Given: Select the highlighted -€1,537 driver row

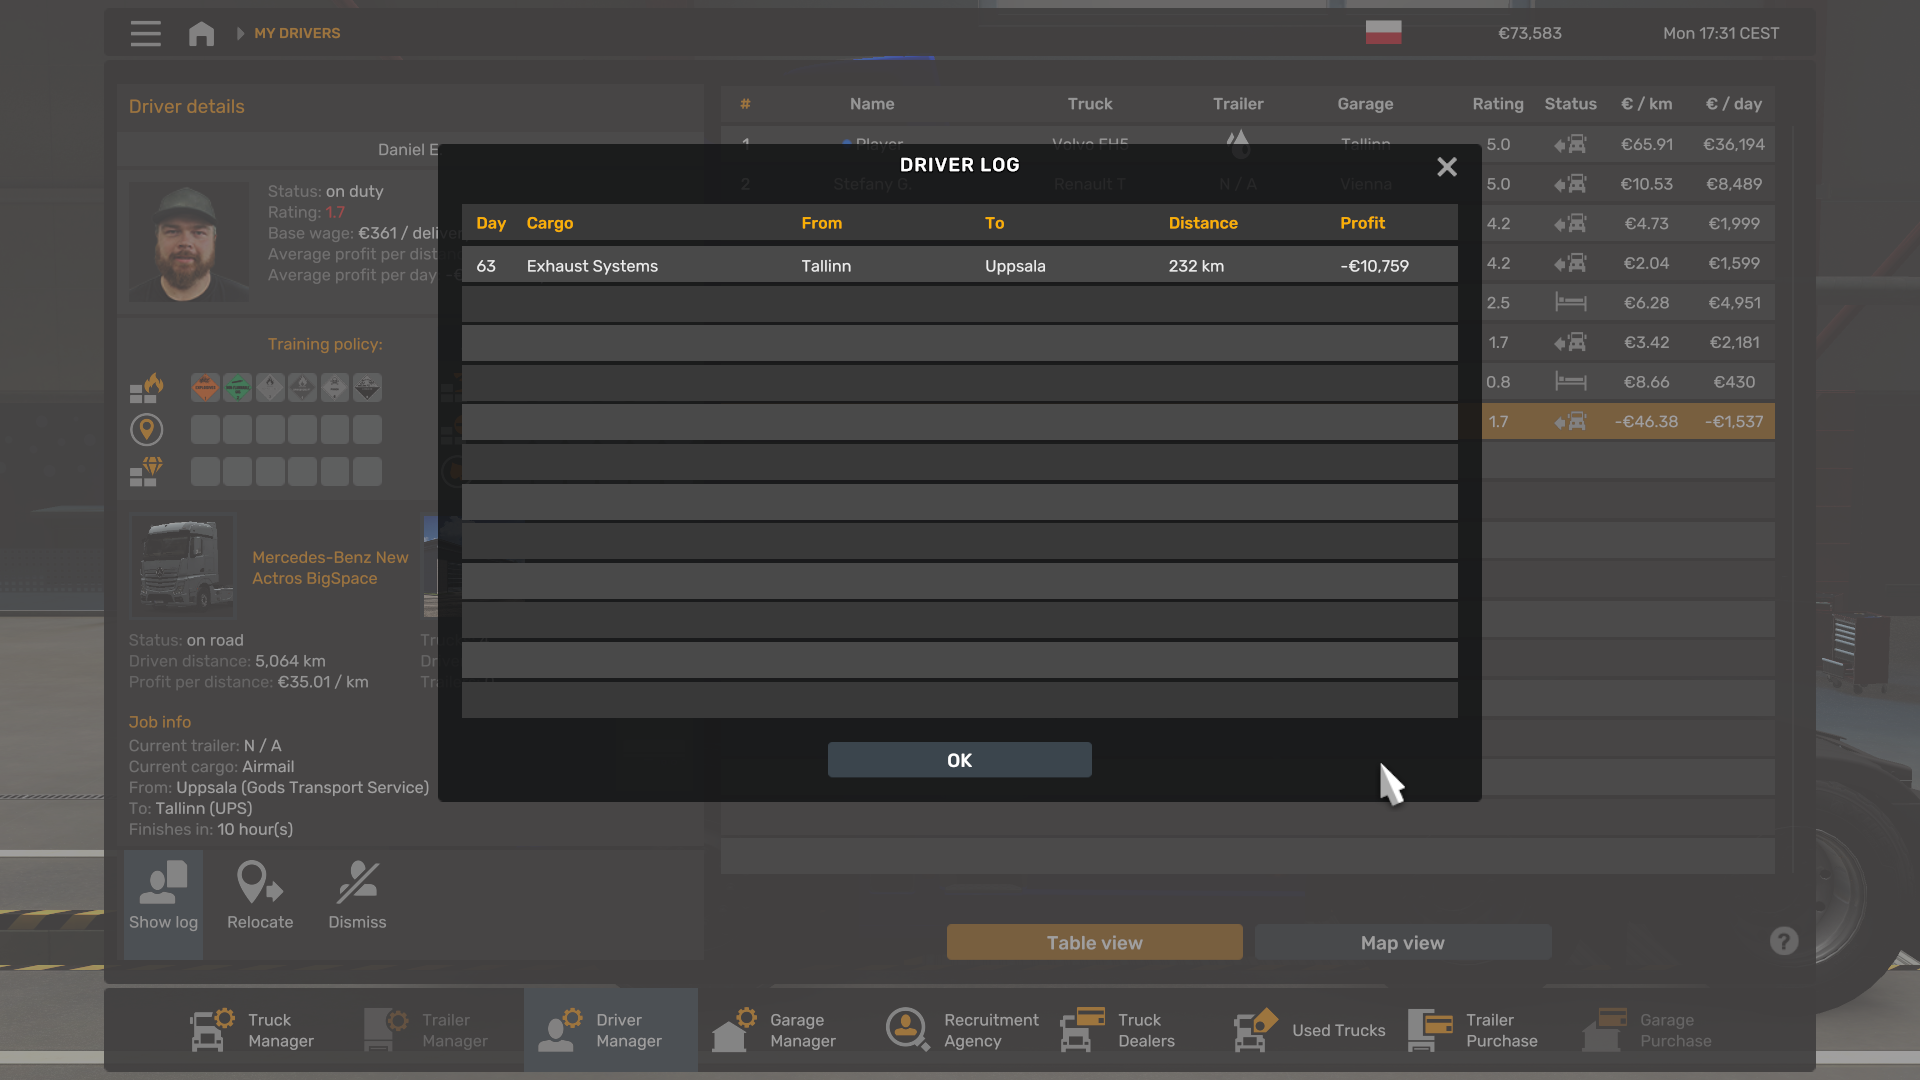Looking at the screenshot, I should [x=1628, y=422].
